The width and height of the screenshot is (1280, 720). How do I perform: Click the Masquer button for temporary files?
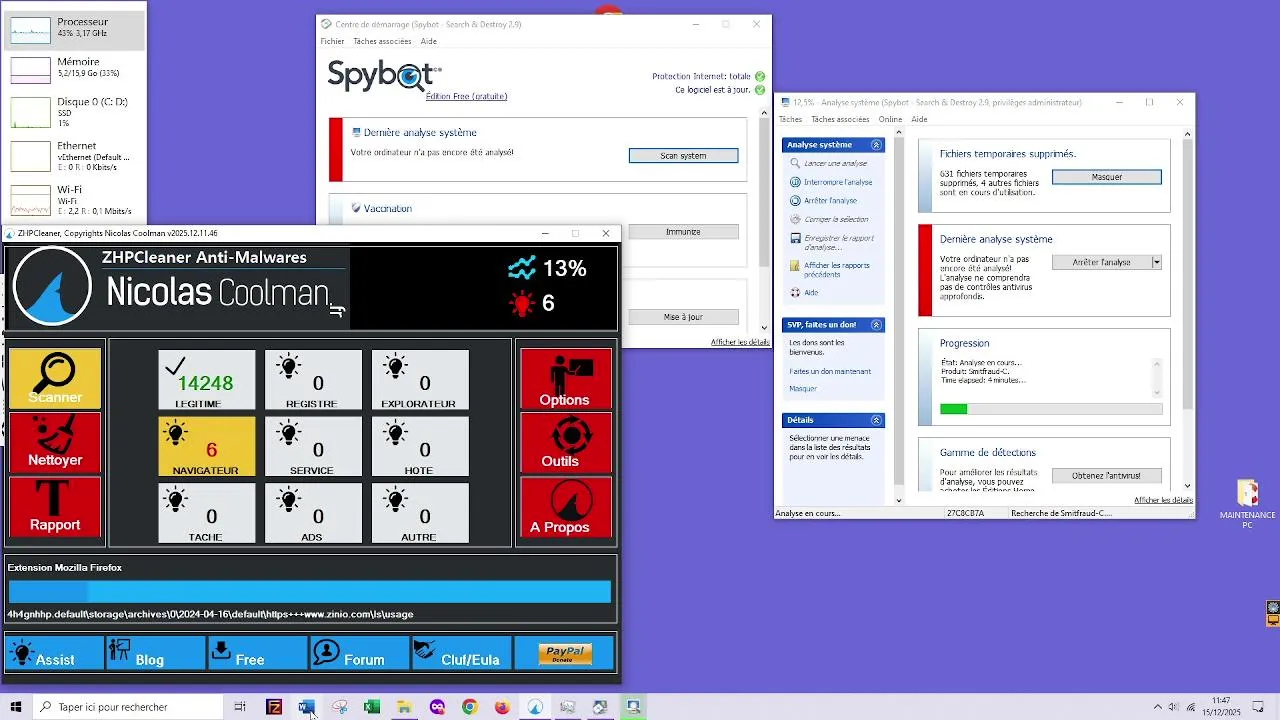[1106, 177]
